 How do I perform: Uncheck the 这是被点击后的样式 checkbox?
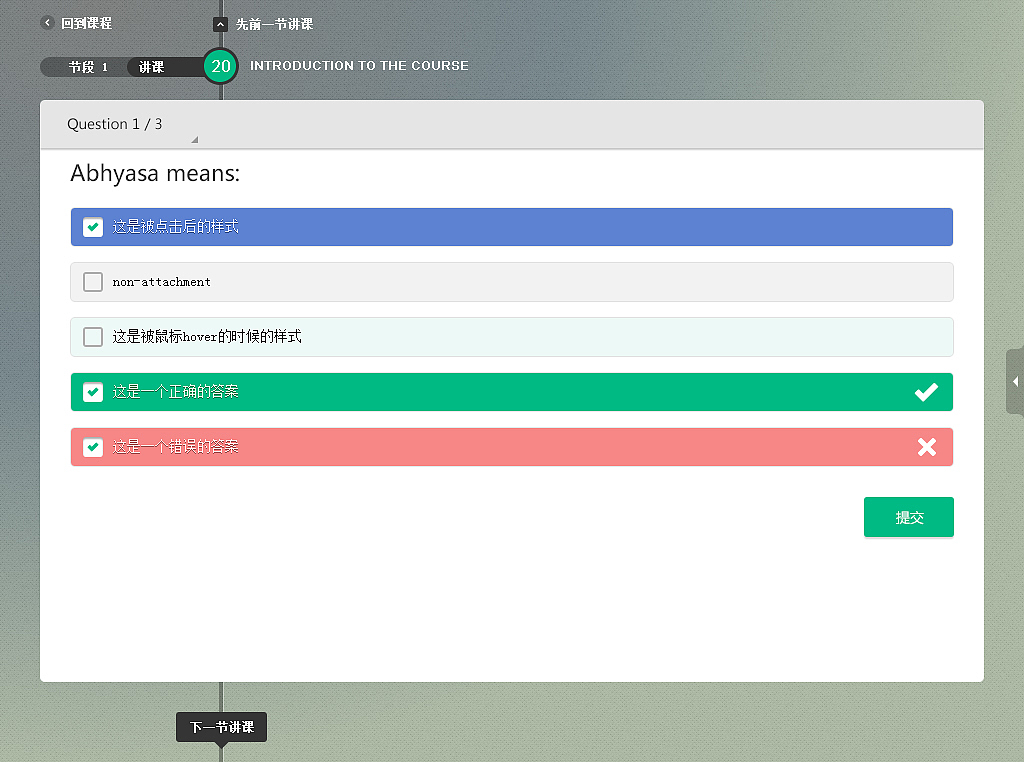tap(93, 227)
